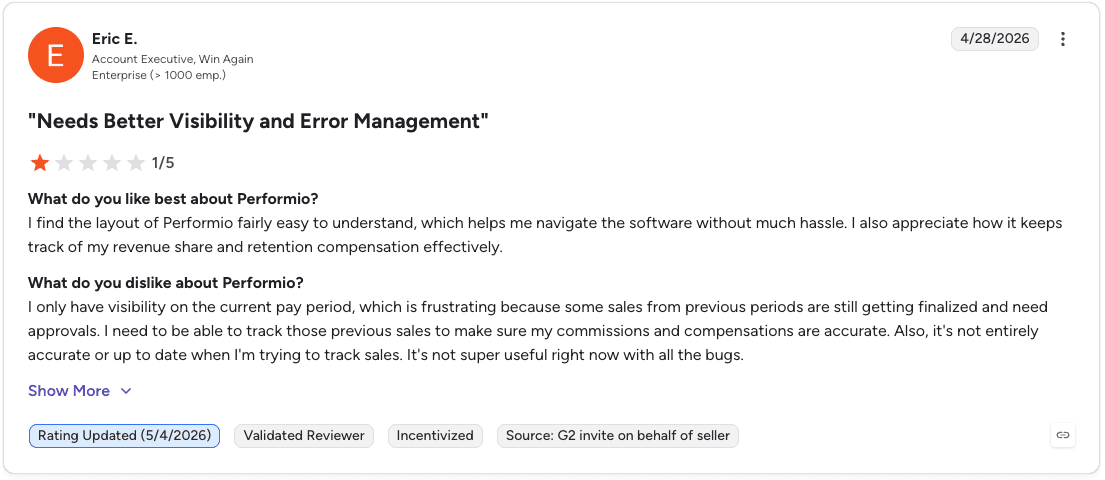This screenshot has height=480, width=1105.
Task: Expand review with Show More
Action: point(69,390)
